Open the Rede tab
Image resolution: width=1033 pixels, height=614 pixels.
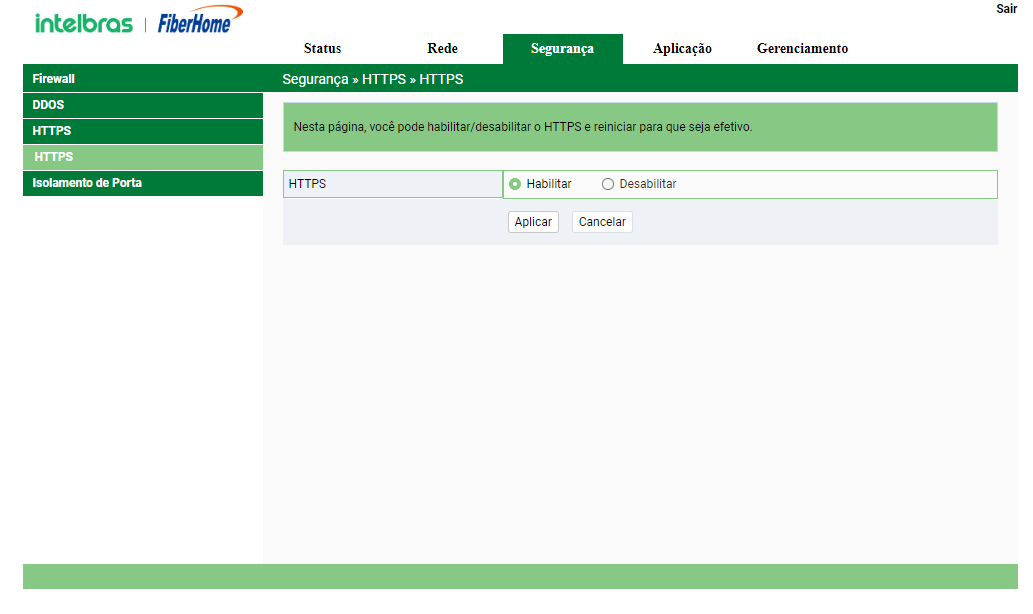click(x=442, y=49)
